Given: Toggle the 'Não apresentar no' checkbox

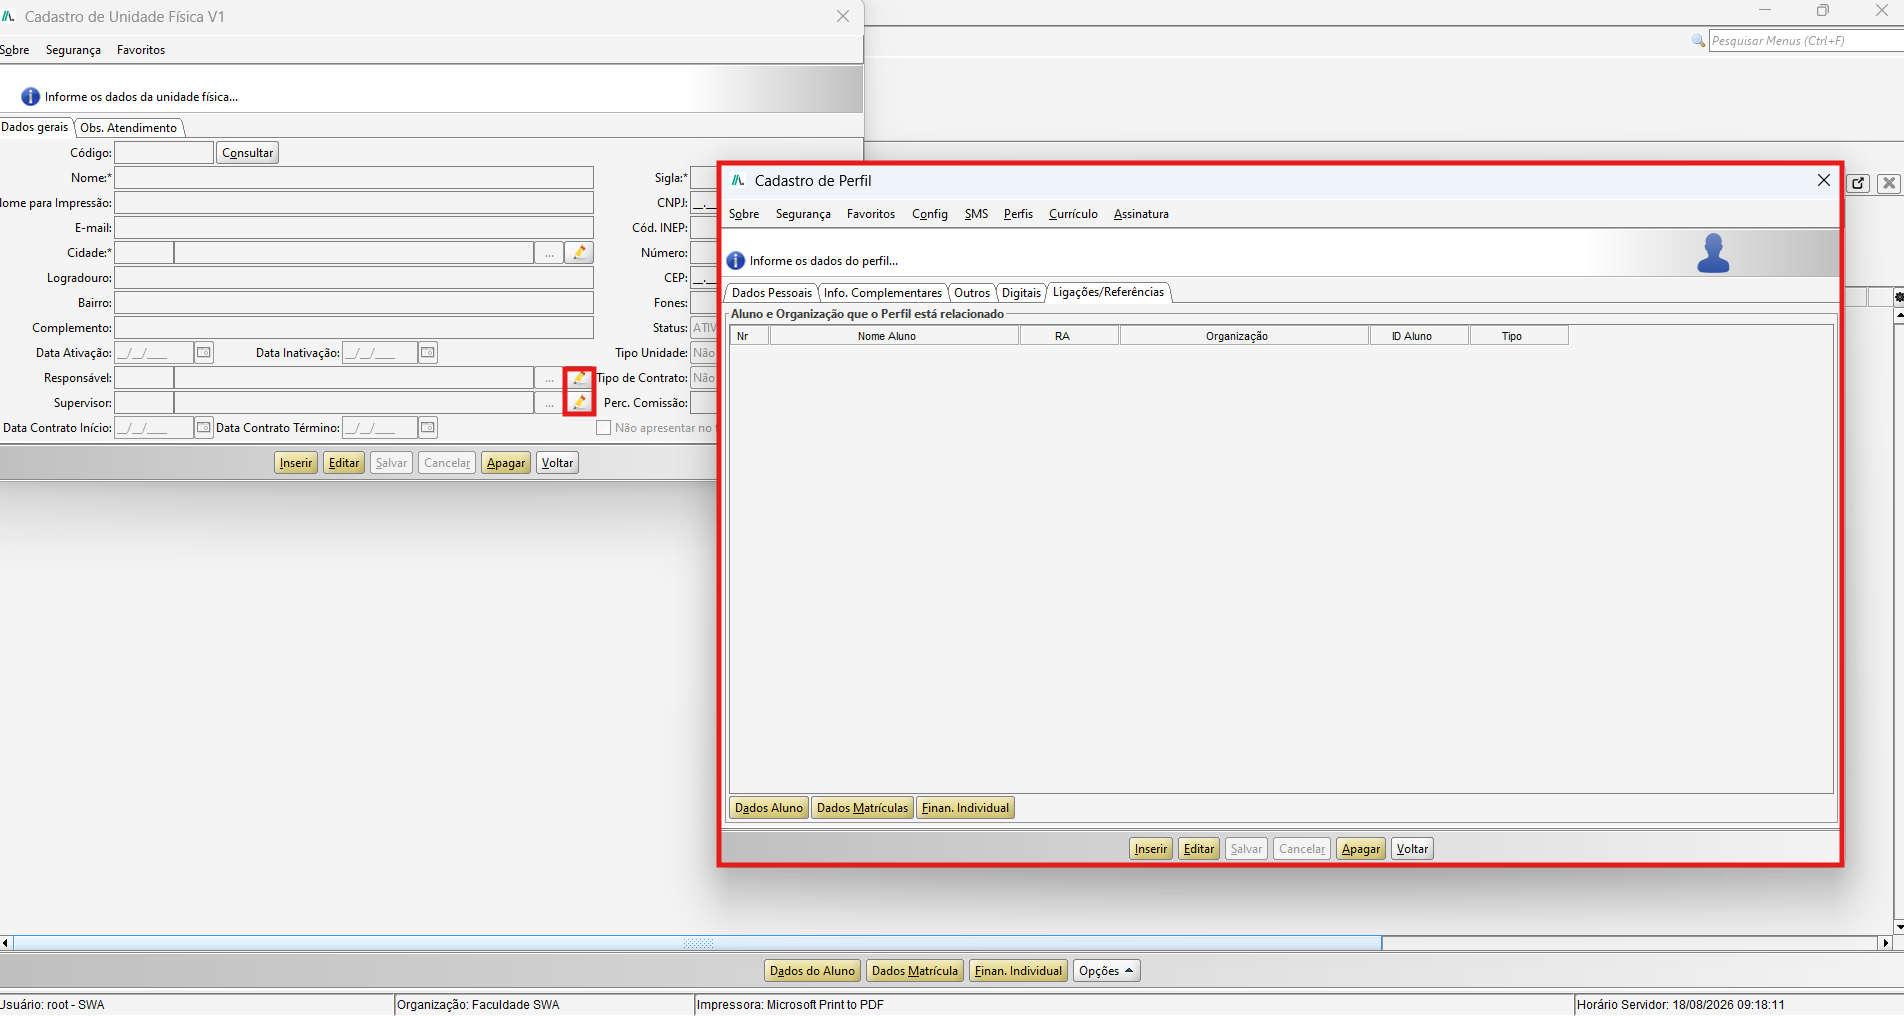Looking at the screenshot, I should tap(604, 428).
